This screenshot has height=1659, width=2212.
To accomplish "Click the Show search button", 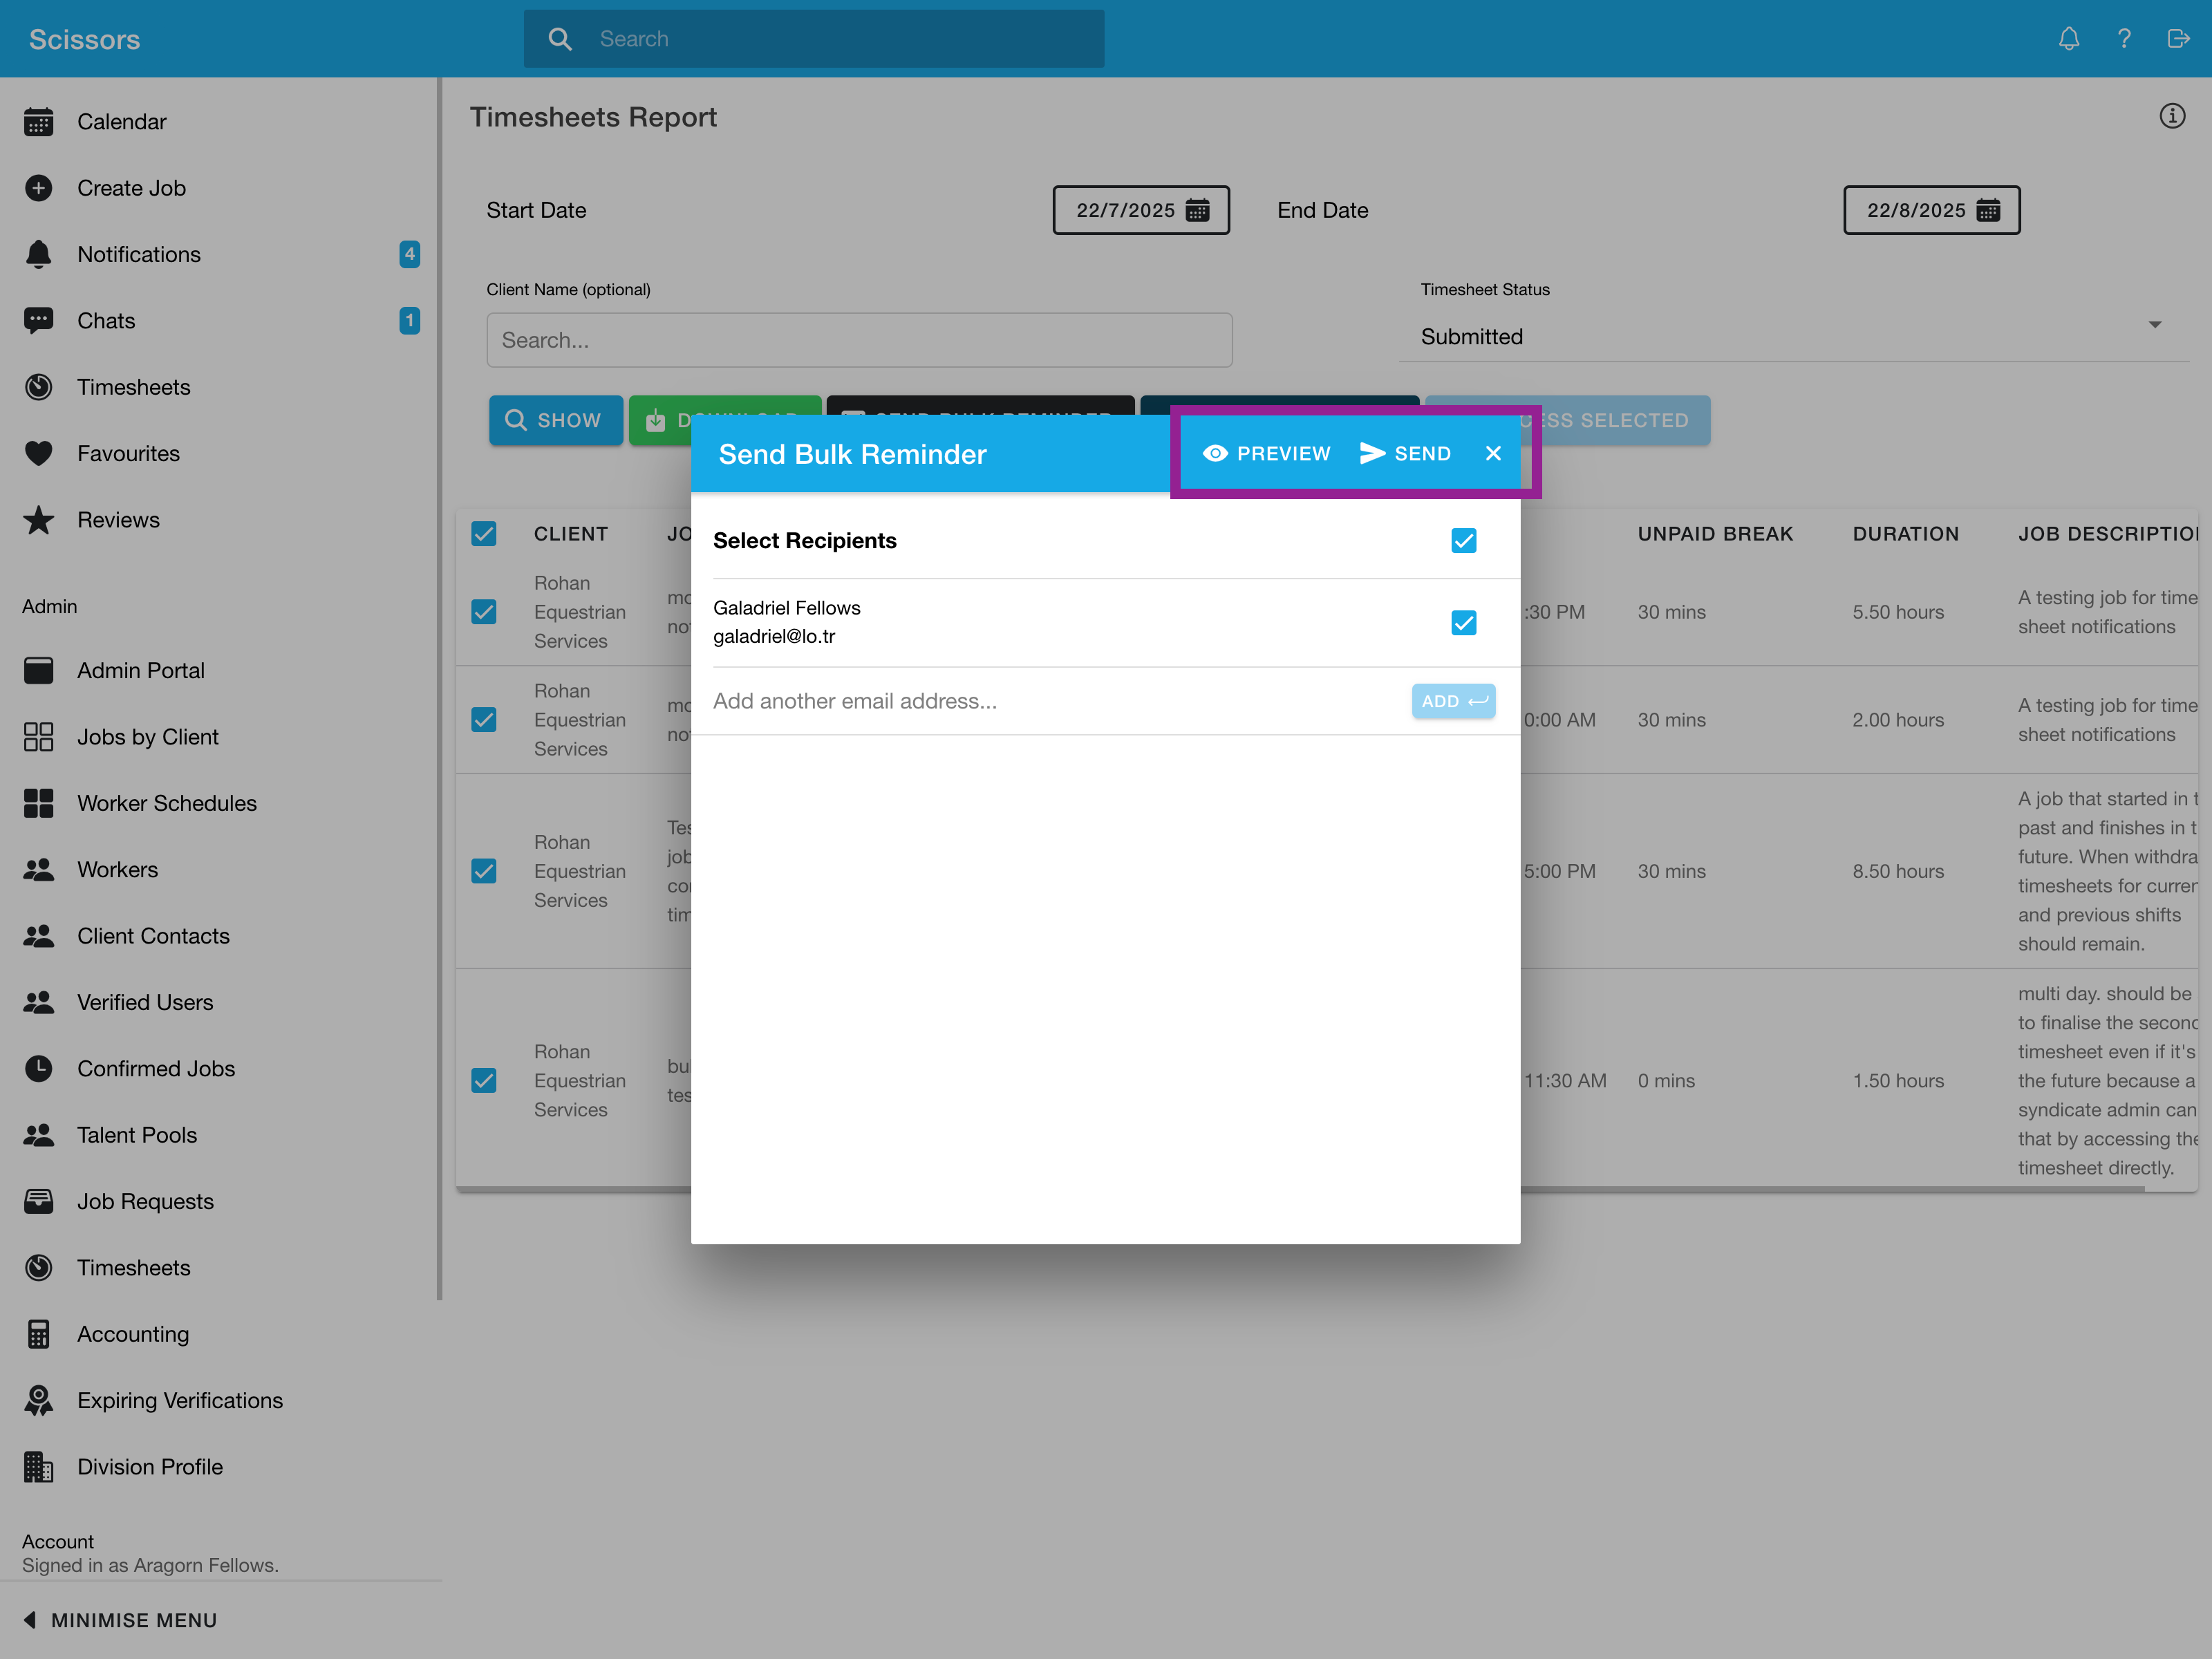I will click(x=555, y=420).
